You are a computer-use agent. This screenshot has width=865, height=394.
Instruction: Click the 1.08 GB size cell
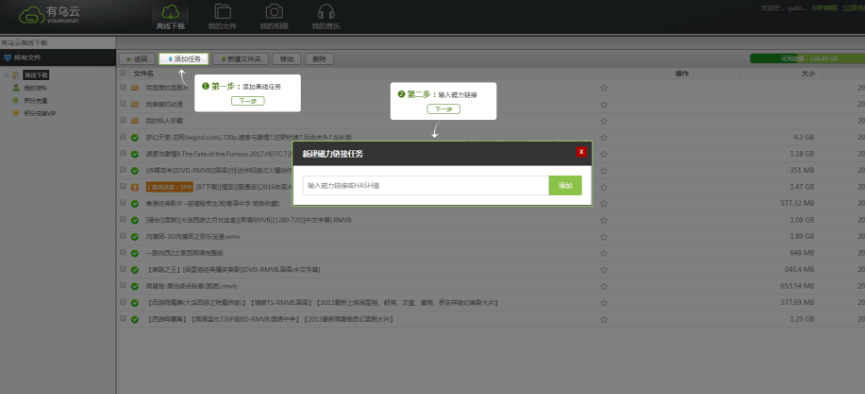[x=802, y=220]
